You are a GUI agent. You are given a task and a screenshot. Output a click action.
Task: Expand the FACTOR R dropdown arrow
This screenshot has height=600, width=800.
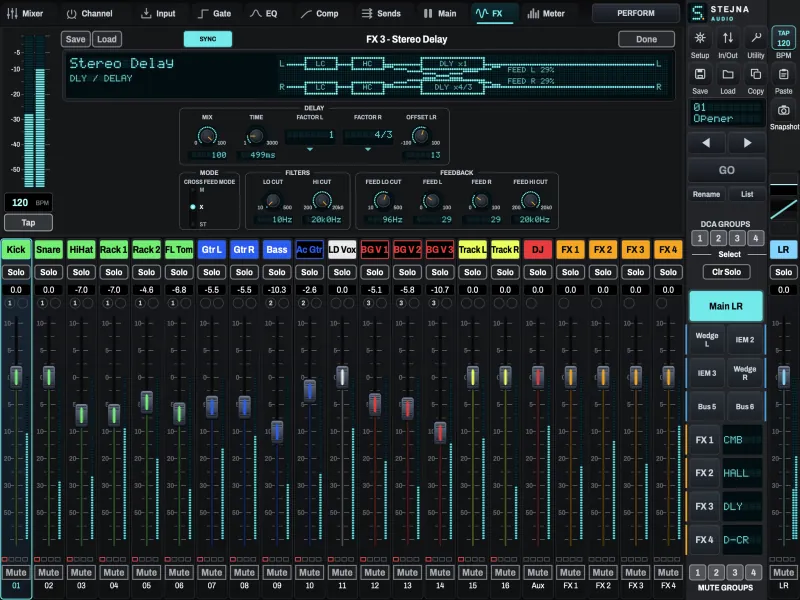(367, 149)
